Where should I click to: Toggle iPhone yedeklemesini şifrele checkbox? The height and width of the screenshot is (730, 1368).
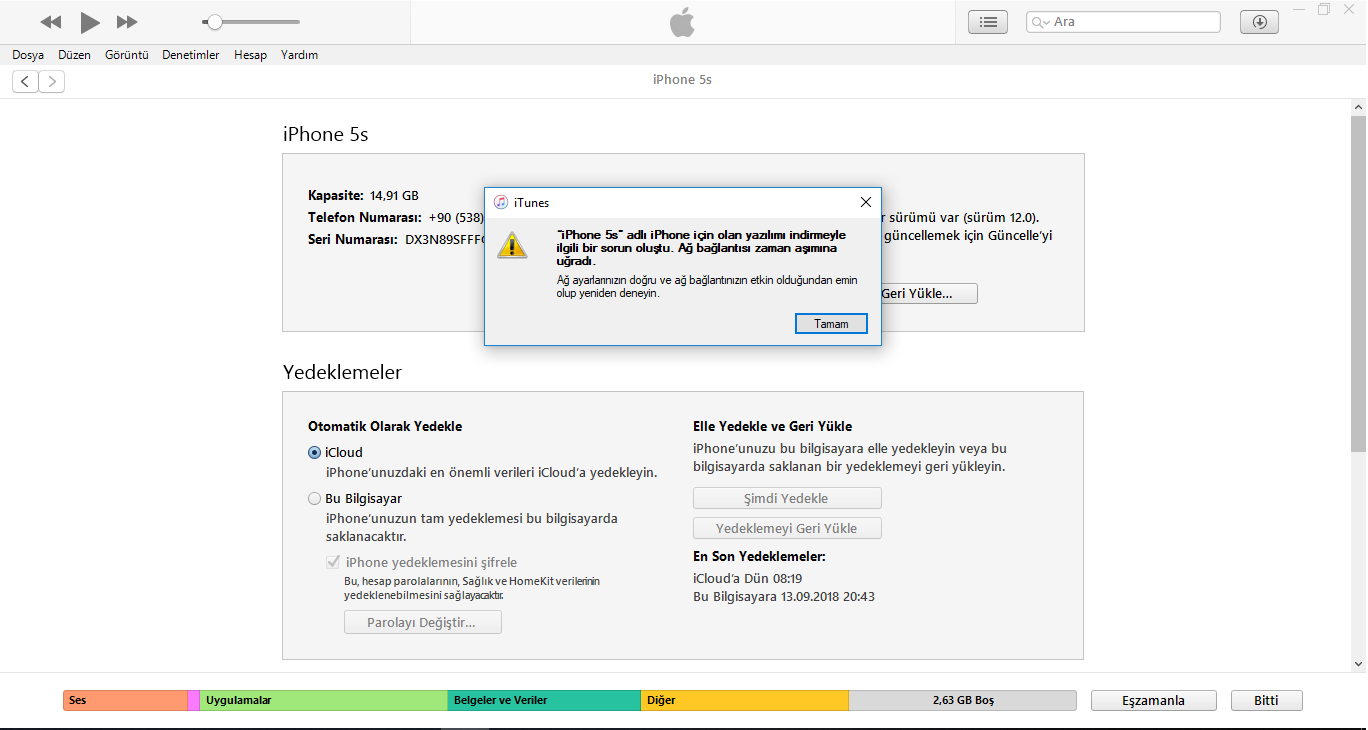333,563
